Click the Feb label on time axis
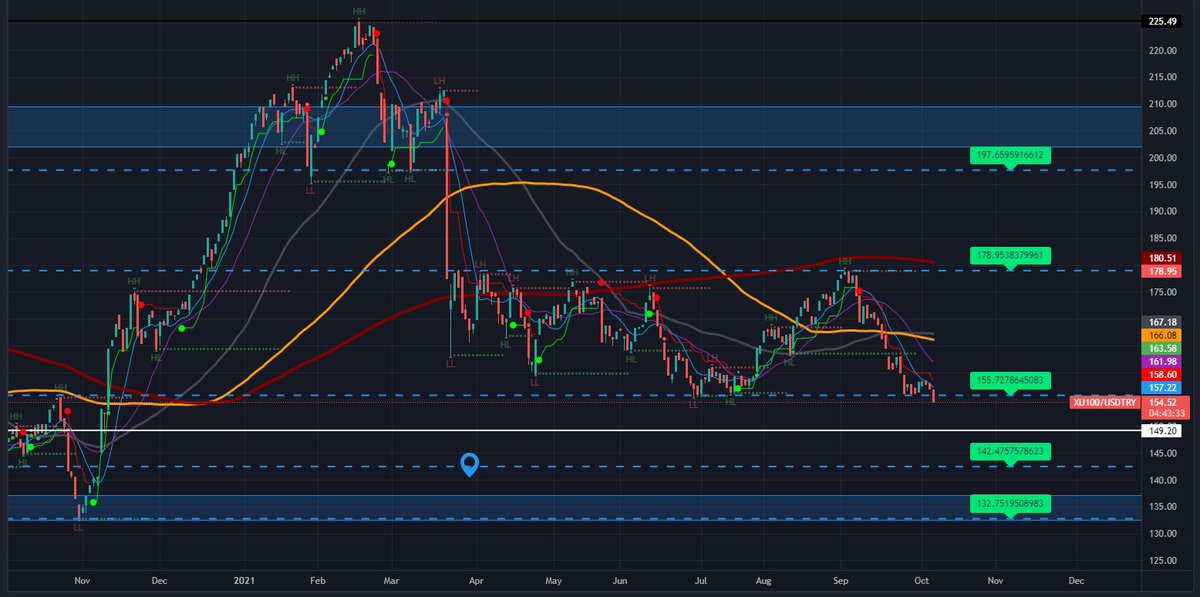 click(x=318, y=579)
